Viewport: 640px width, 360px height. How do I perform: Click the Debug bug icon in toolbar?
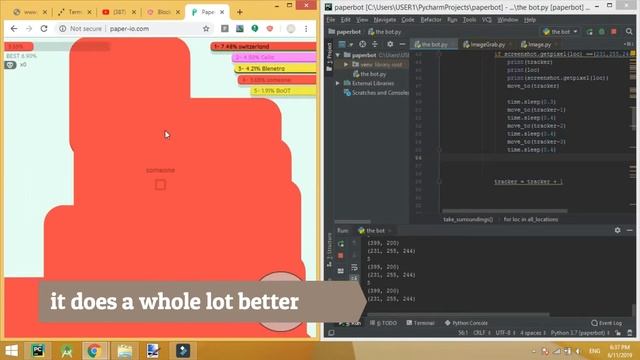click(602, 31)
